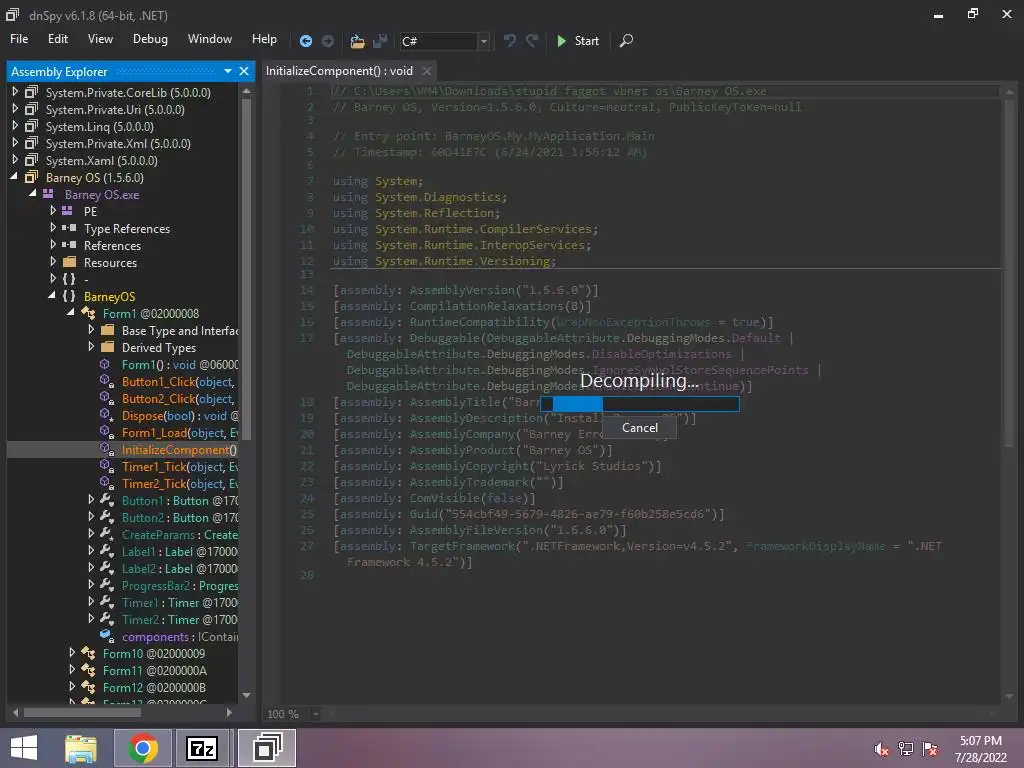This screenshot has width=1024, height=768.
Task: Open the Assembly Explorer panel options arrow
Action: [x=228, y=71]
